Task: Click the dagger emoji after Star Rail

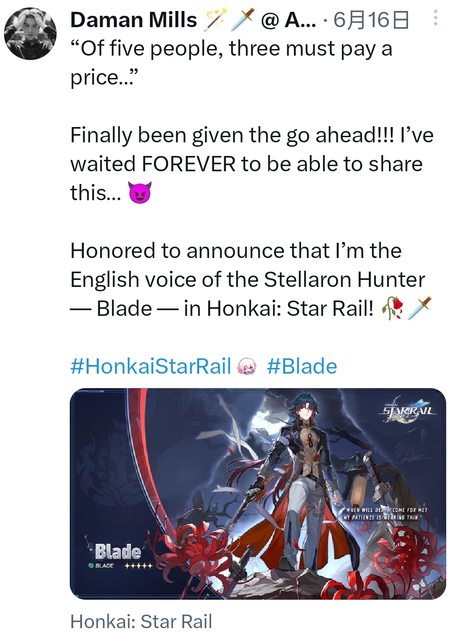Action: click(x=419, y=308)
